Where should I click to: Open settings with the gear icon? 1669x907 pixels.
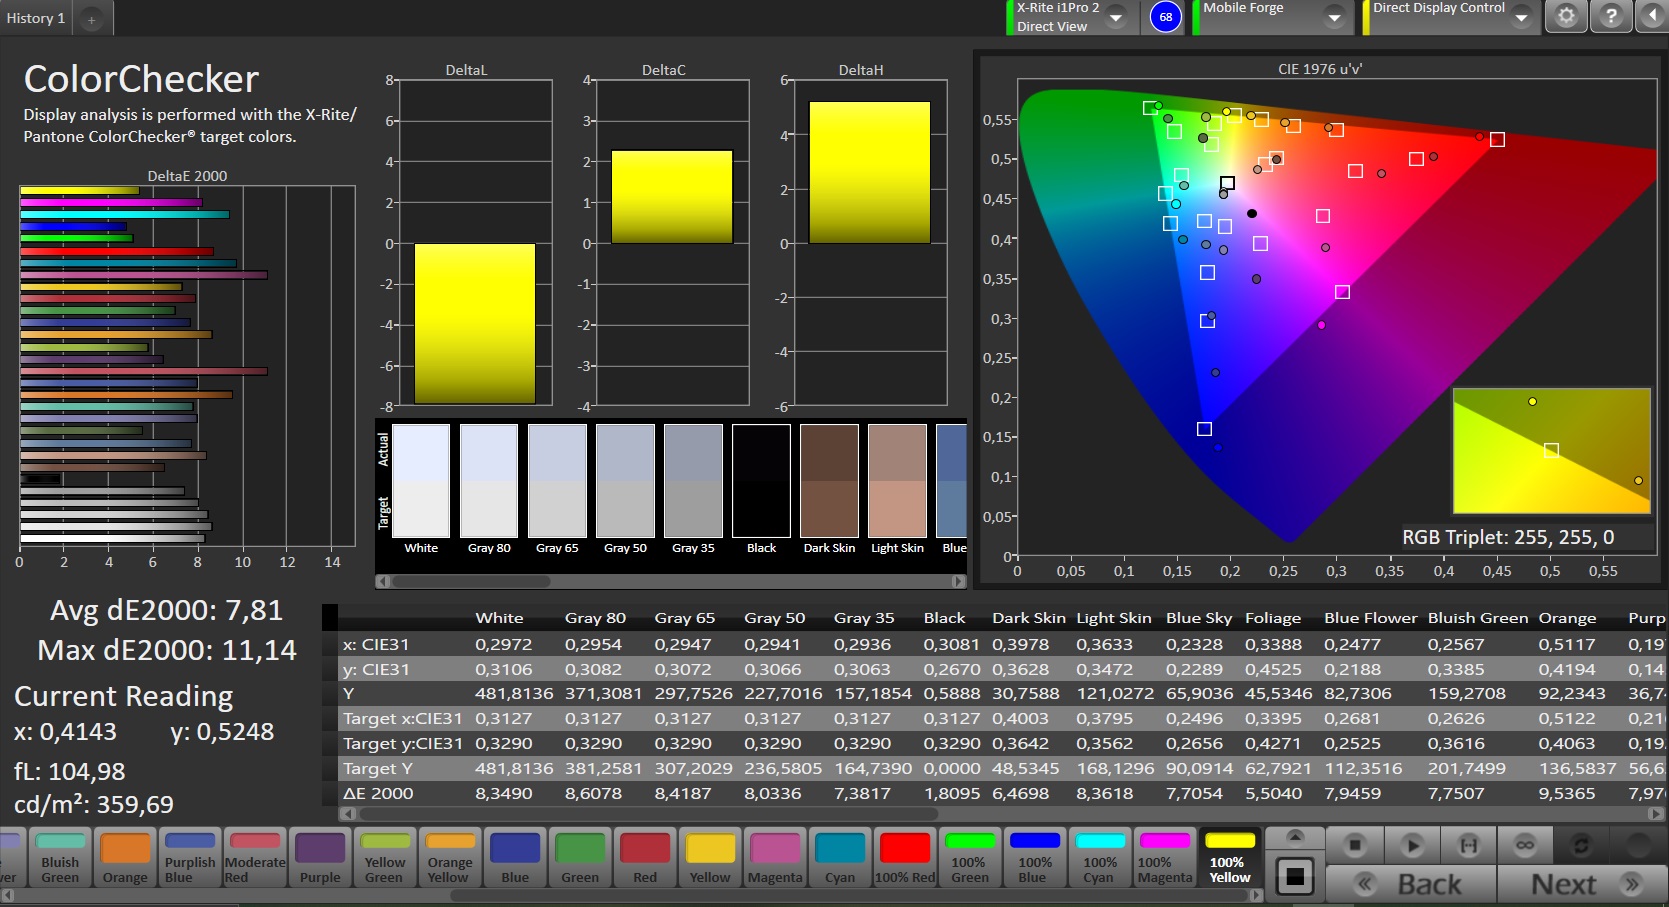click(x=1566, y=17)
